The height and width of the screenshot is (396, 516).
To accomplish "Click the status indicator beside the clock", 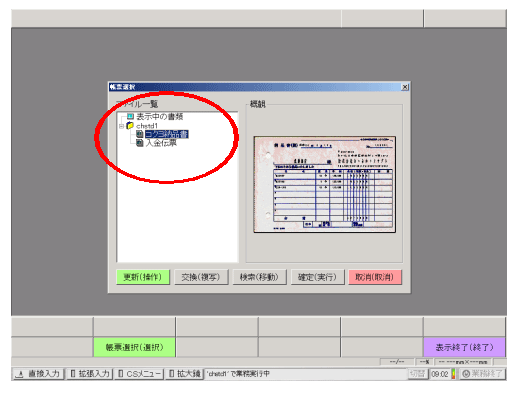I will click(x=453, y=374).
